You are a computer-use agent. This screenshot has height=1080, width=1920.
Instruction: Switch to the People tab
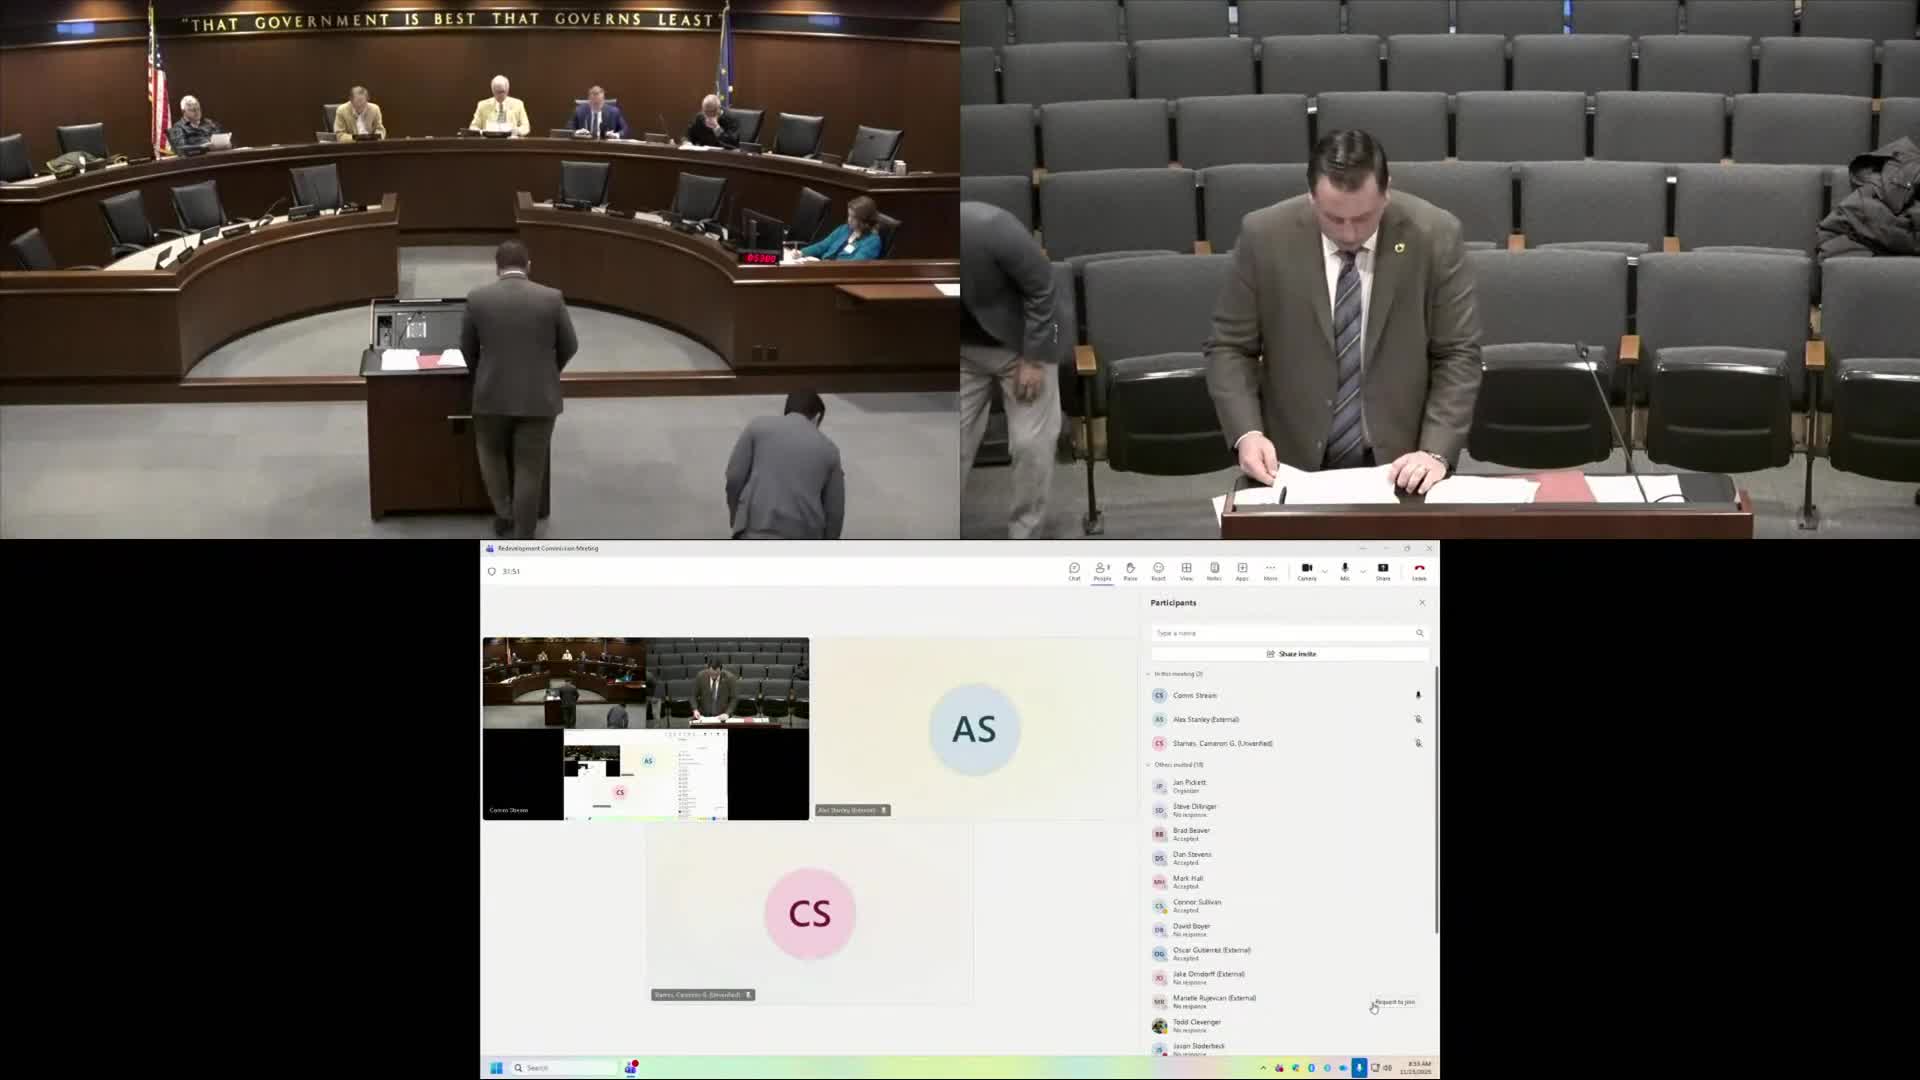tap(1102, 570)
